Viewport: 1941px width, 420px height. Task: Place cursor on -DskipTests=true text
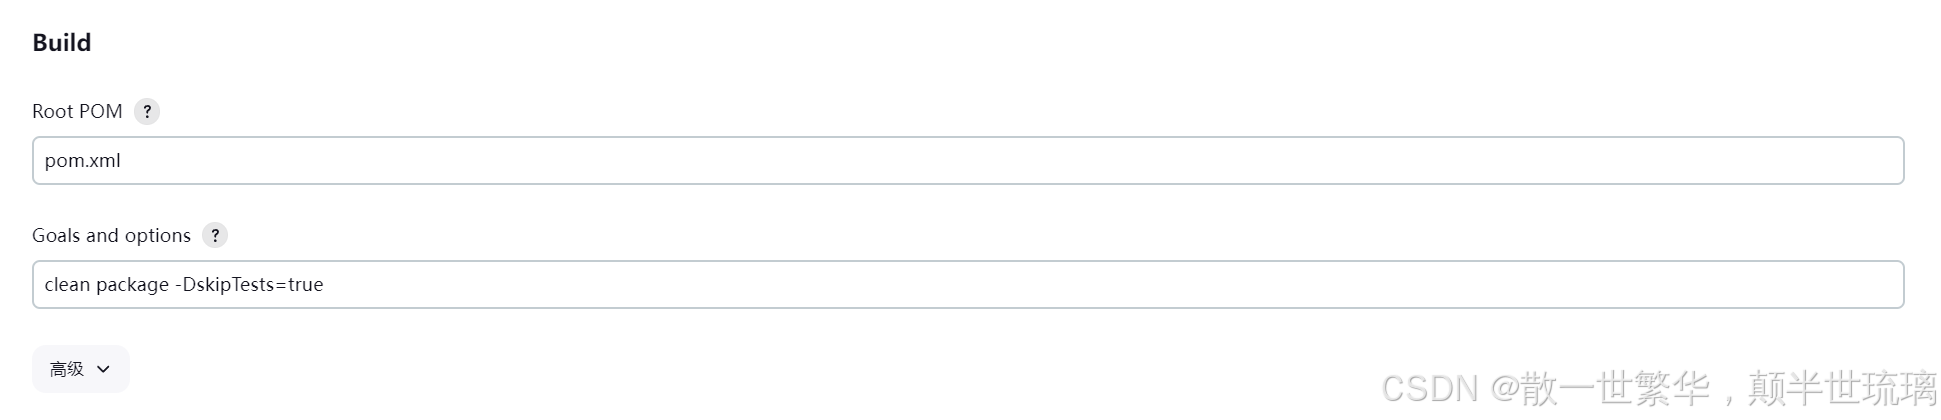[249, 285]
